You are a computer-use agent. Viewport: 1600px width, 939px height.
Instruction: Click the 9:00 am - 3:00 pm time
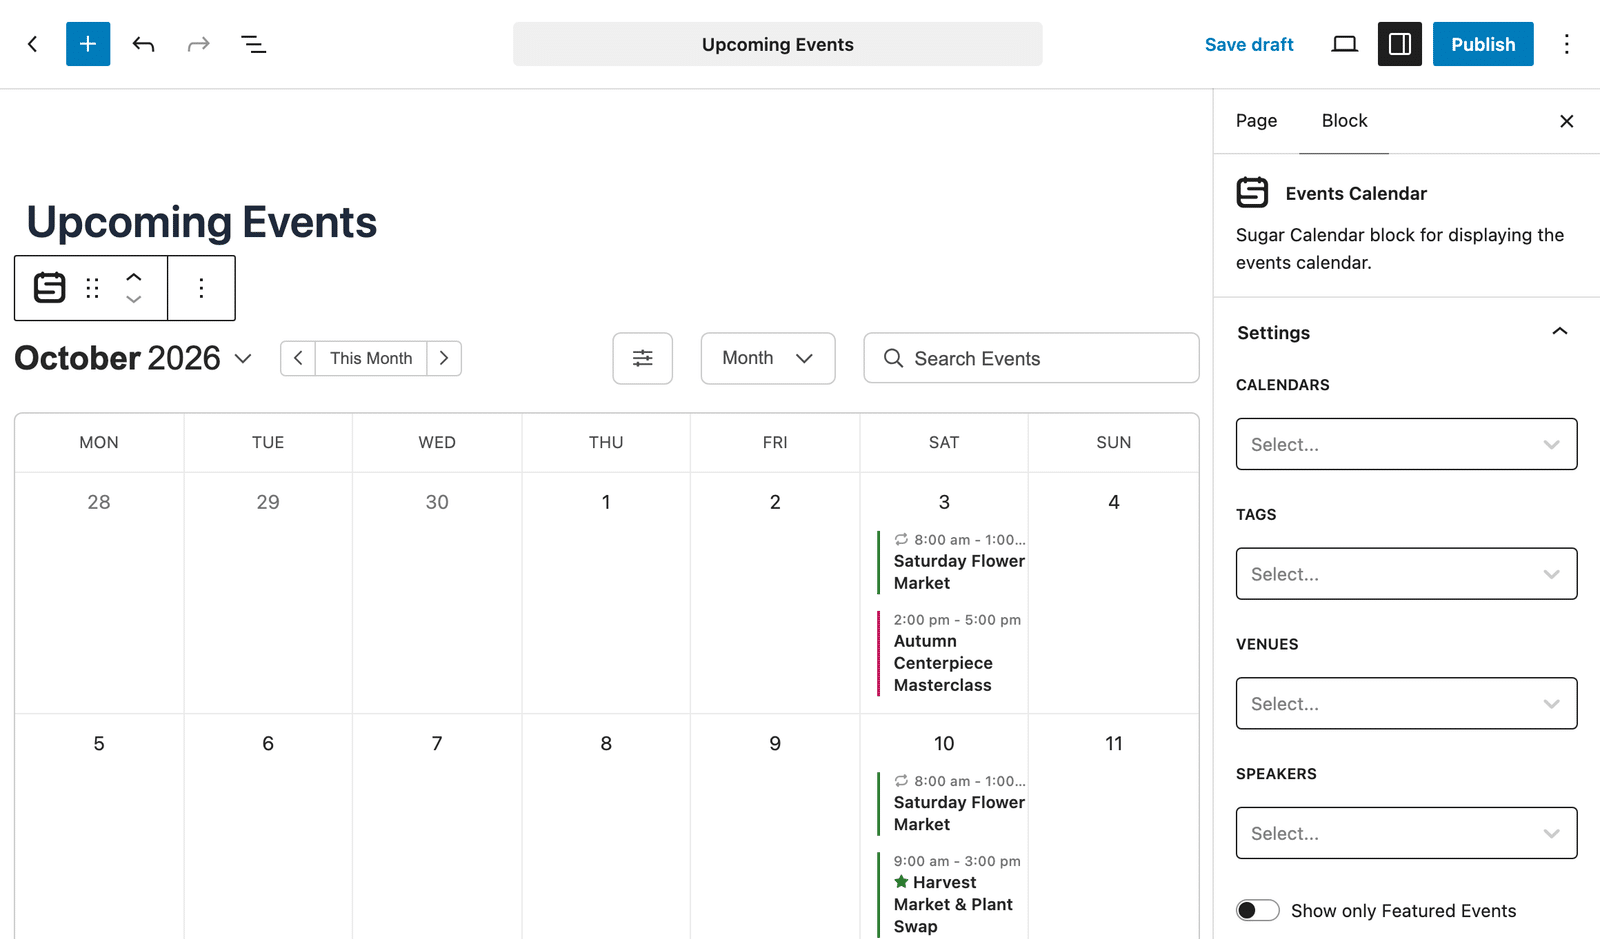[x=957, y=860]
